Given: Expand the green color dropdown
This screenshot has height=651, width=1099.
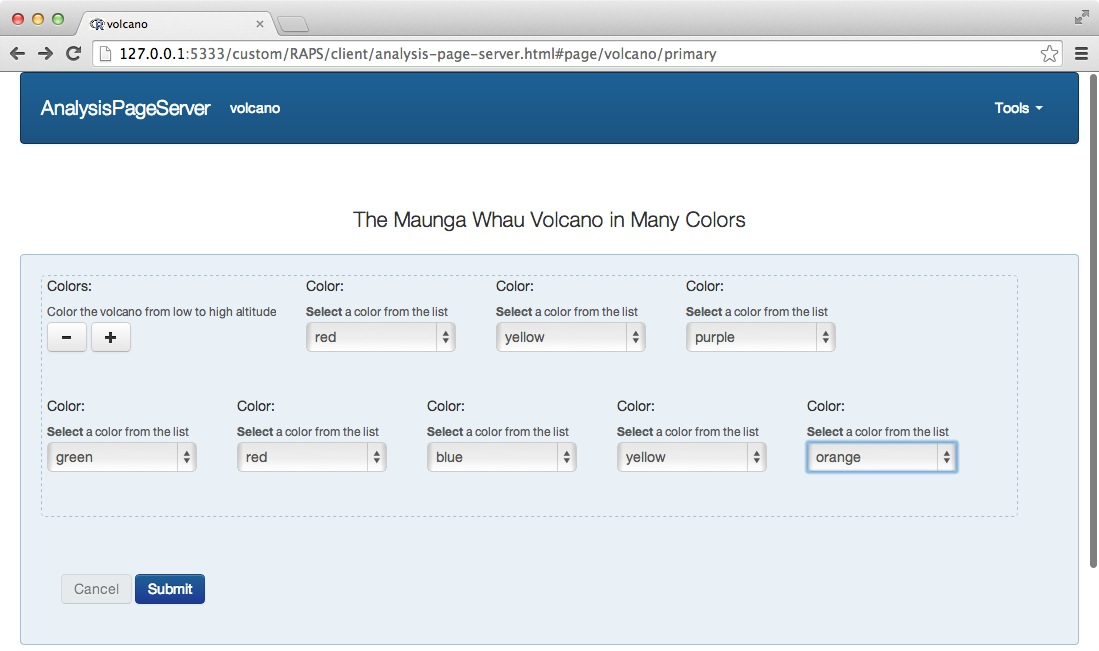Looking at the screenshot, I should tap(122, 458).
